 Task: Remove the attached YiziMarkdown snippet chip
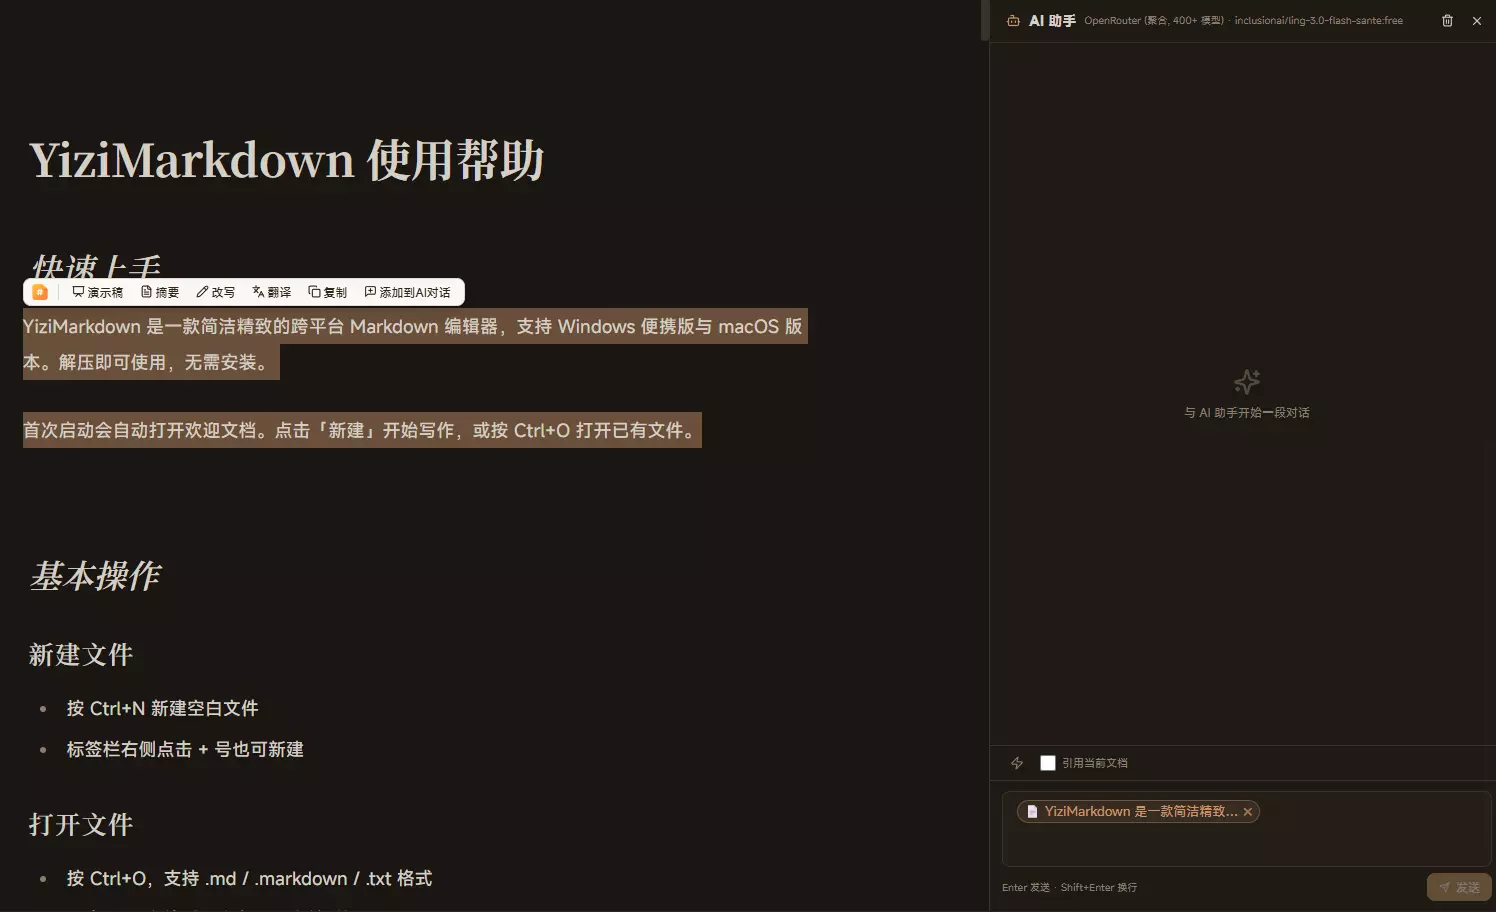(1248, 812)
